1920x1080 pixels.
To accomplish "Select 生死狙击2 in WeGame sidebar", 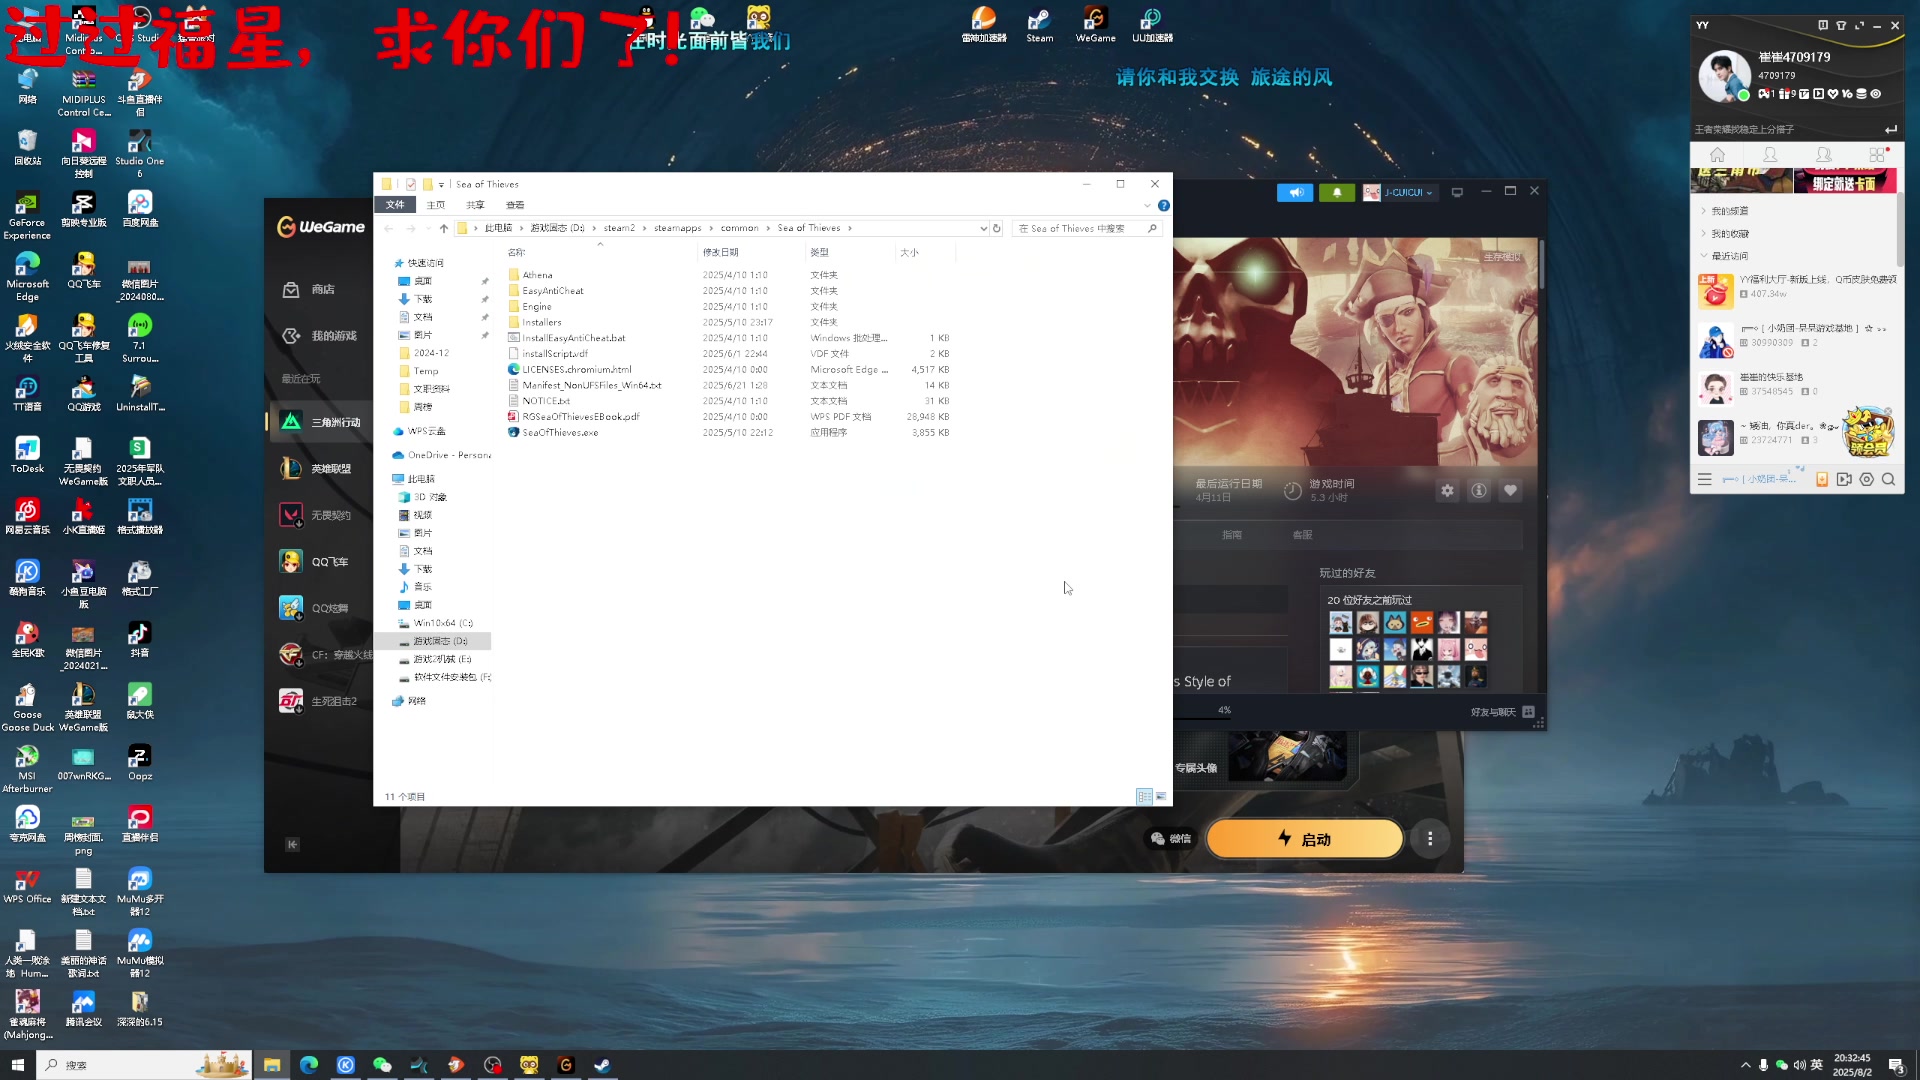I will pos(318,701).
